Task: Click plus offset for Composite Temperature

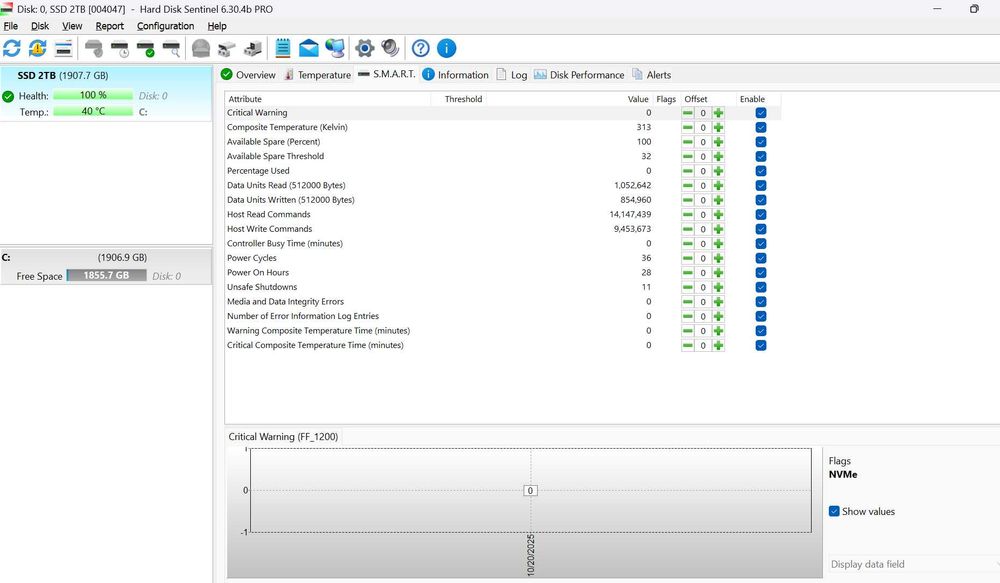Action: (718, 128)
